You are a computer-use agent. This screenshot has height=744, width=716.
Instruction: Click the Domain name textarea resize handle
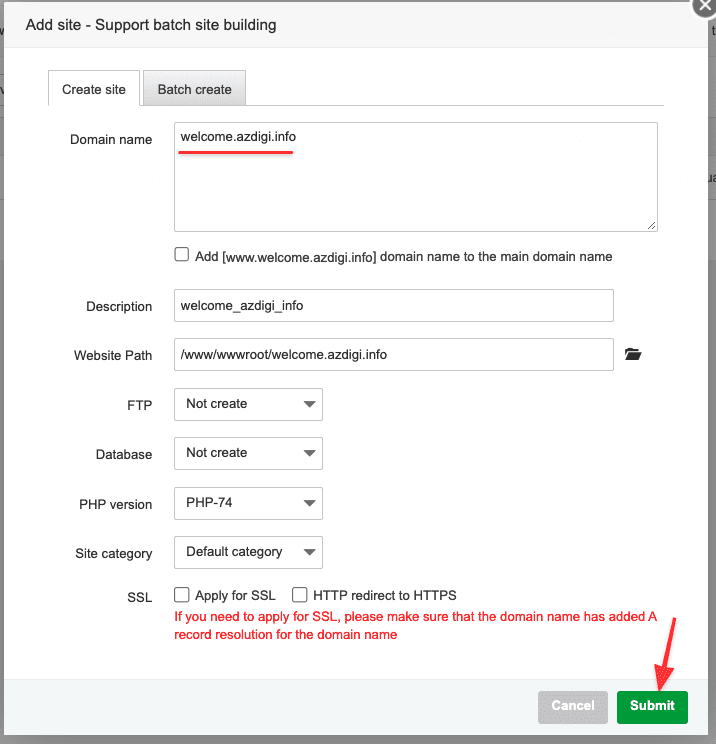point(651,226)
